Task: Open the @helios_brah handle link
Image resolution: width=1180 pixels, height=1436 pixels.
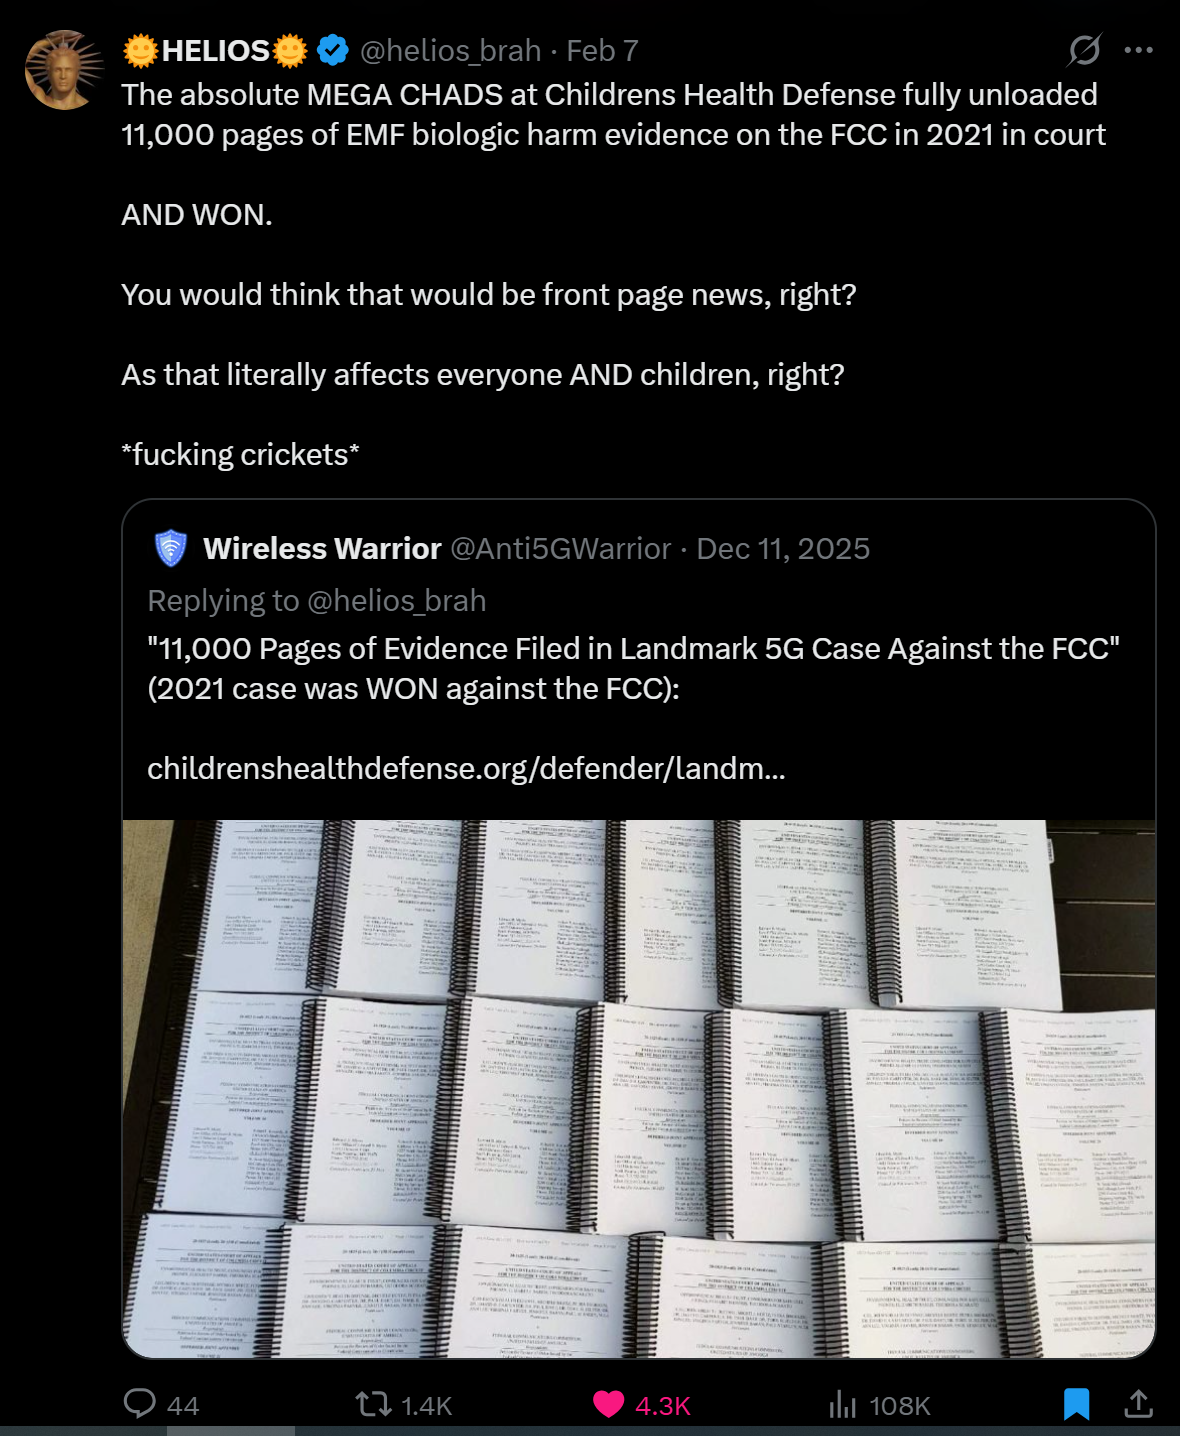Action: click(x=450, y=50)
